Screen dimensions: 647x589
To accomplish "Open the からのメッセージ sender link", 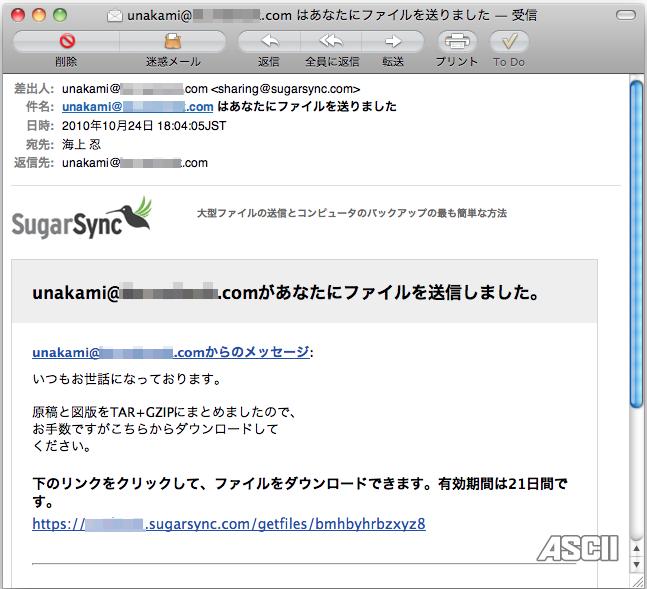I will (x=171, y=352).
